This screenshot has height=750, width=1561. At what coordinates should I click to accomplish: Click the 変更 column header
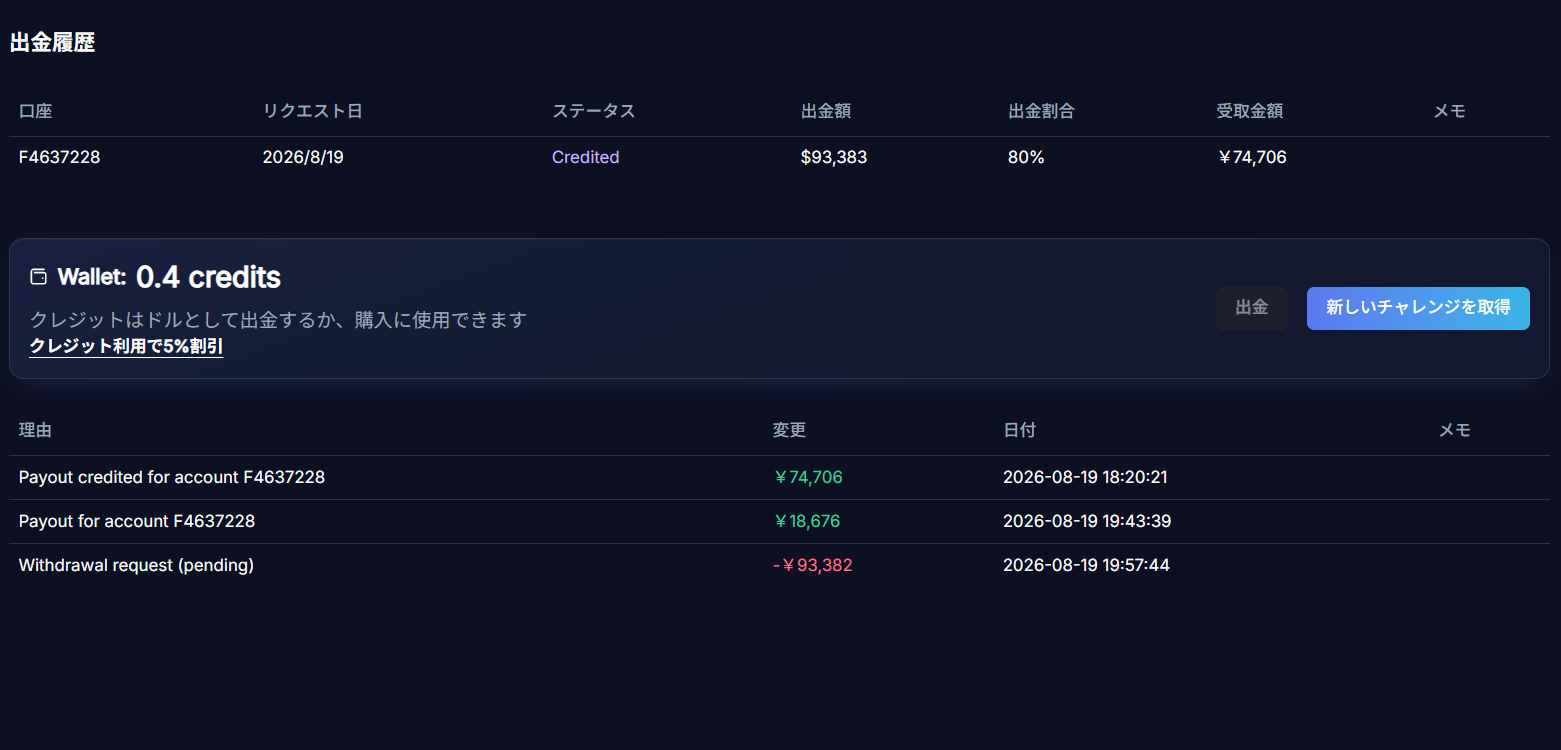pos(789,430)
